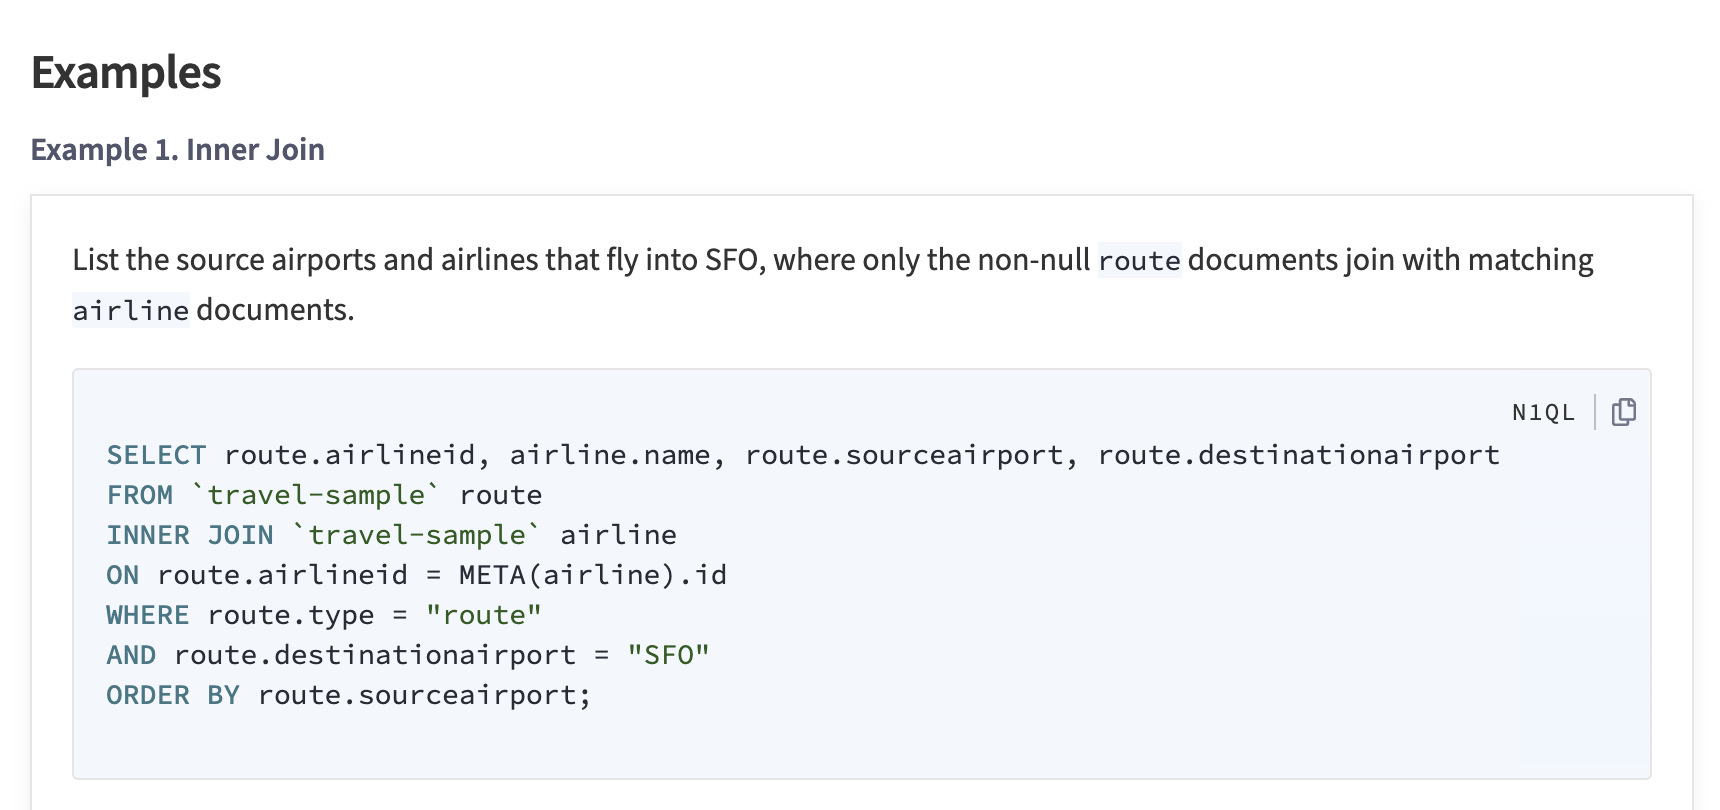Click the "route" string in the WHERE clause
The width and height of the screenshot is (1720, 810).
tap(484, 614)
